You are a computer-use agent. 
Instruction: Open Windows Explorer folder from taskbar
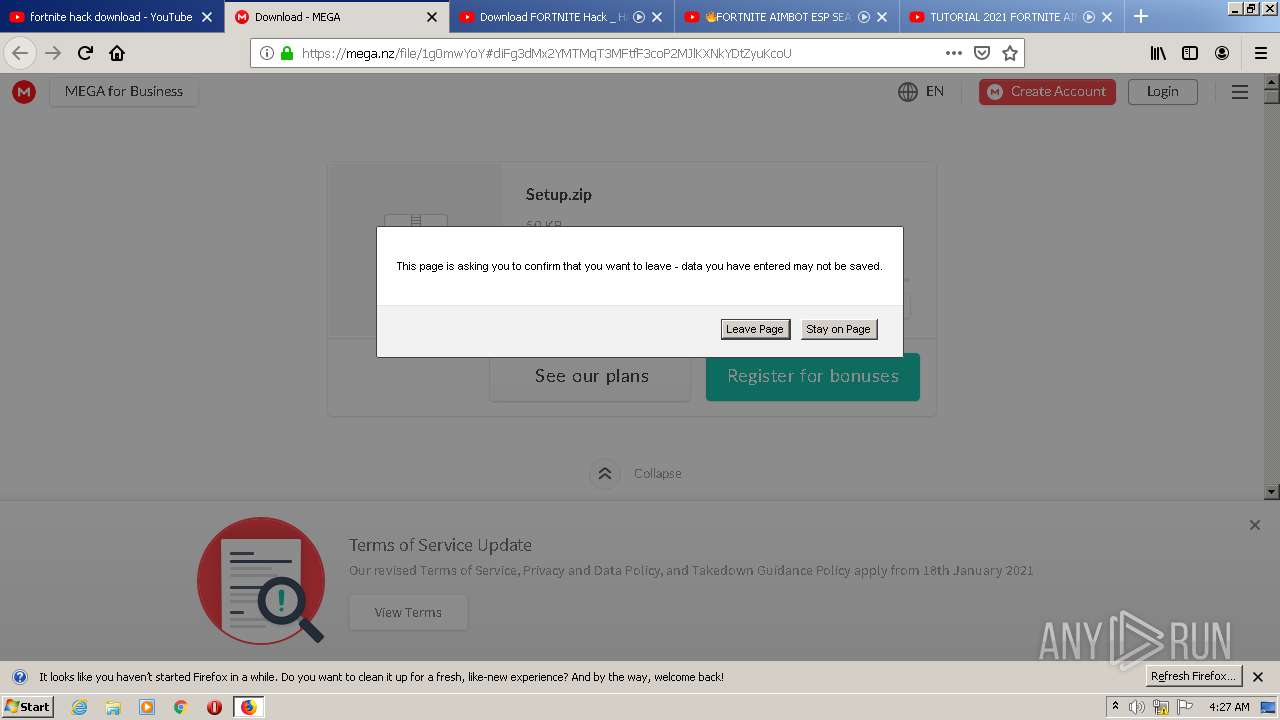pyautogui.click(x=113, y=707)
